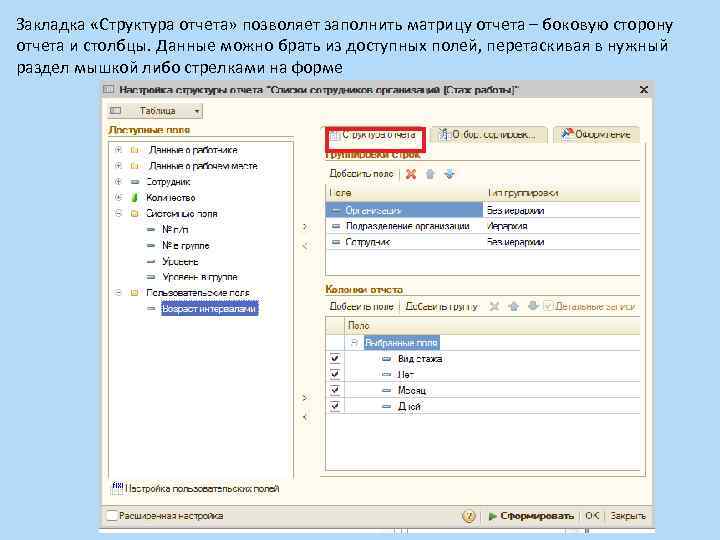Click the right arrow beside row groupings
Screen dimensions: 720x540
tap(305, 227)
